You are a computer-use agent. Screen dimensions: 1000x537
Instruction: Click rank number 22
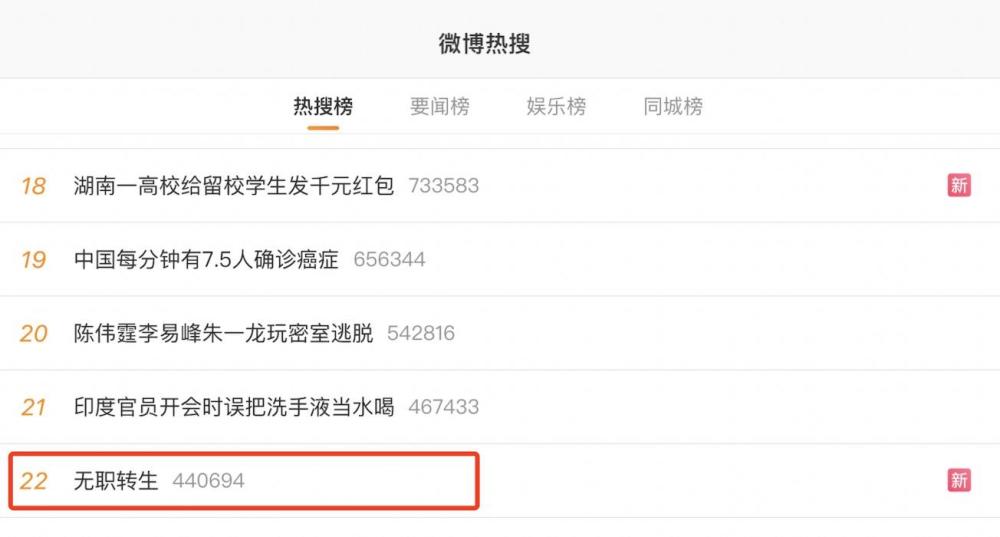[x=34, y=481]
